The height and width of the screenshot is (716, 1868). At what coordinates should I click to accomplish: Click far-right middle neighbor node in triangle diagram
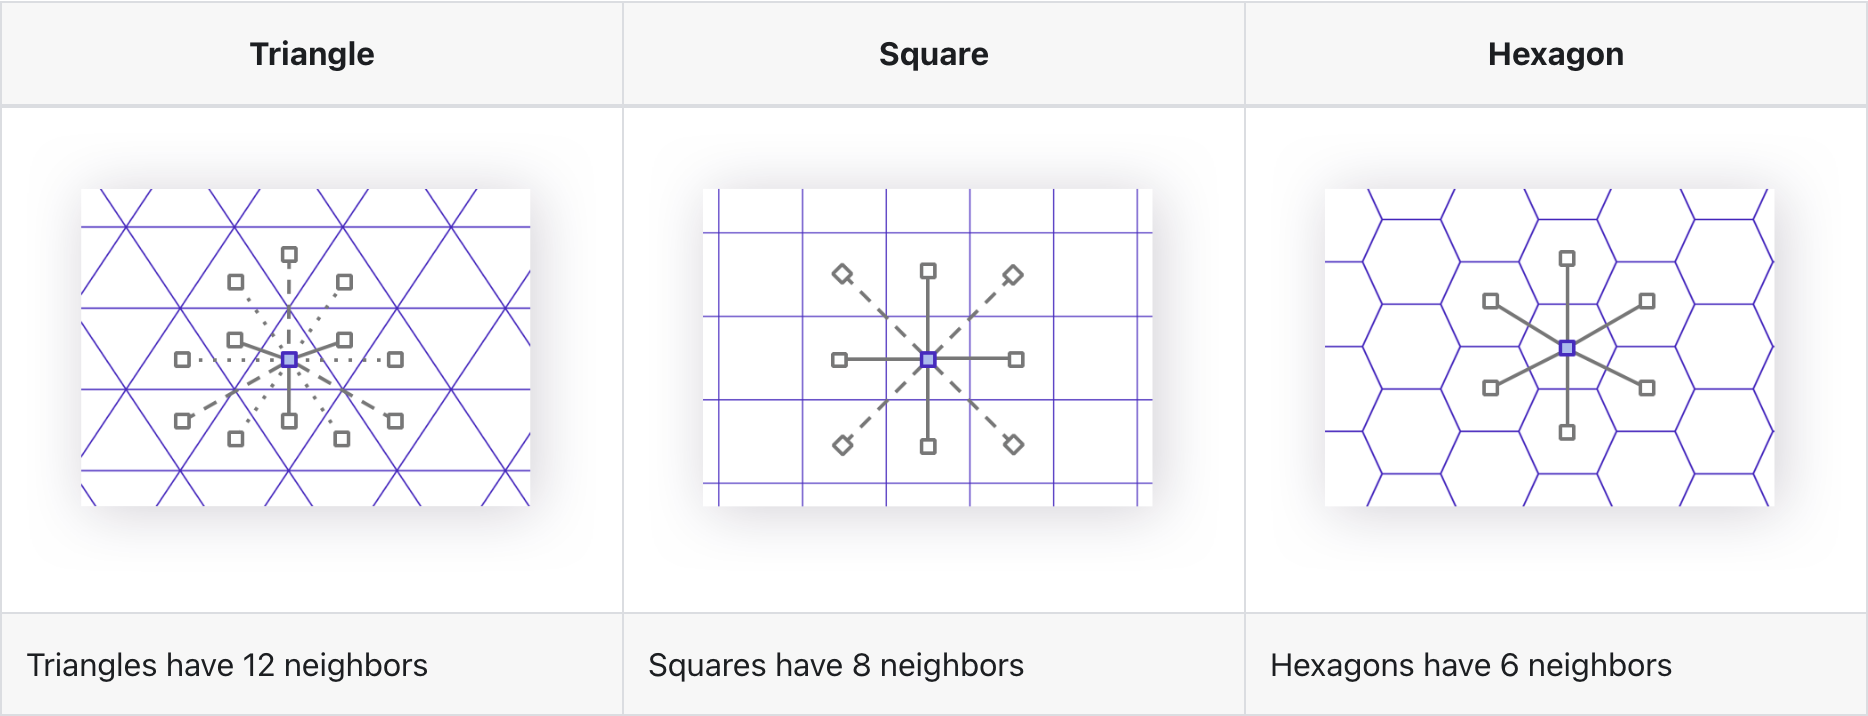396,359
